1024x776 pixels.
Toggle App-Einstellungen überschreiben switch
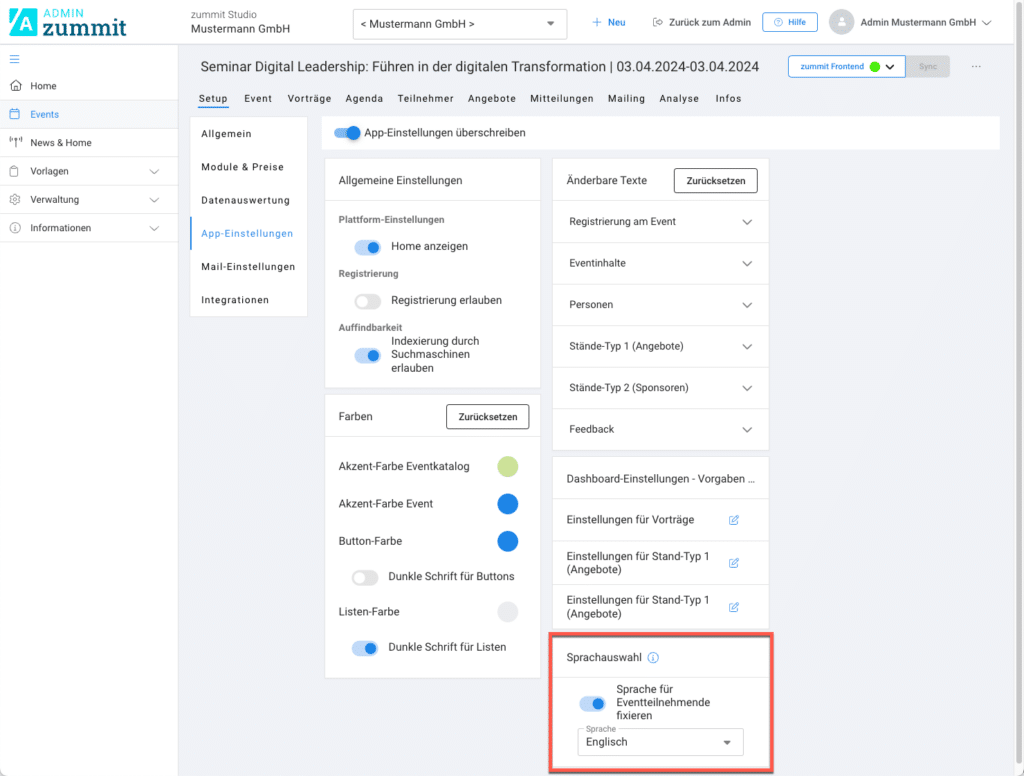pos(347,132)
